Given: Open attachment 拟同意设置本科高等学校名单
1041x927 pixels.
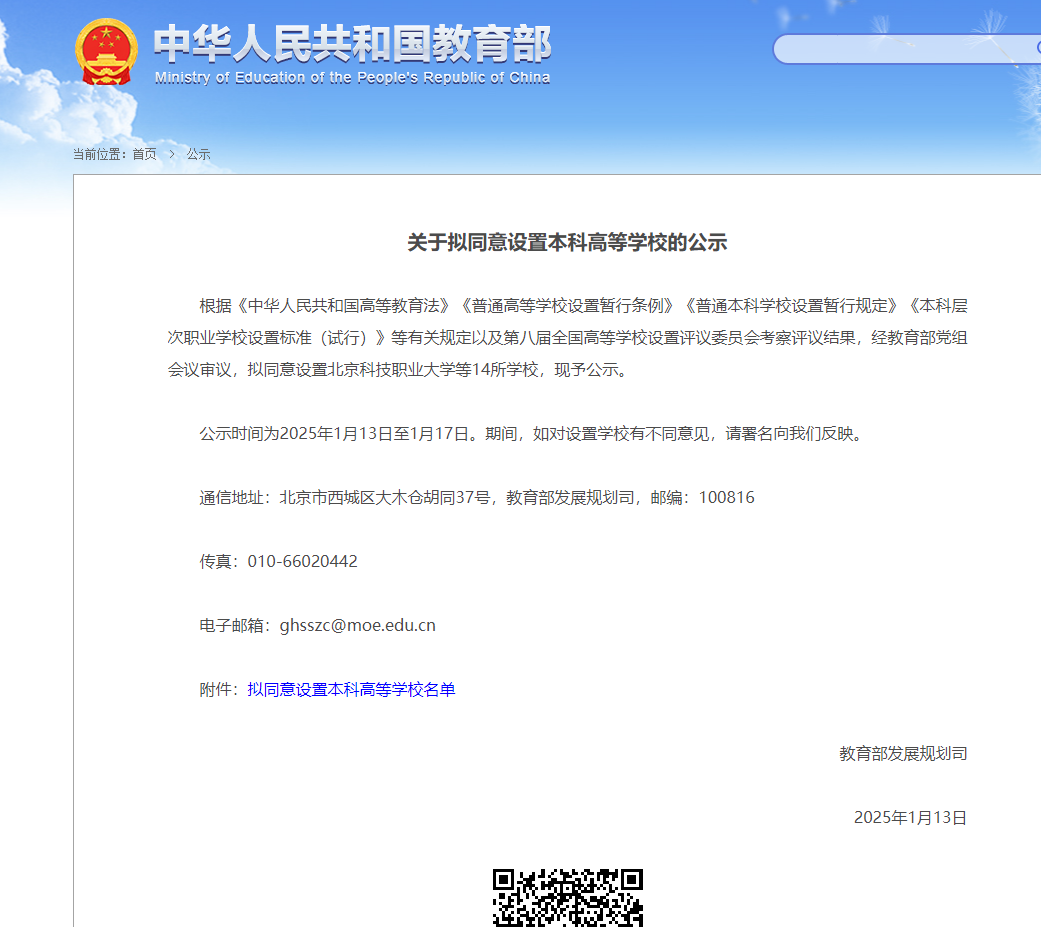Looking at the screenshot, I should (351, 689).
